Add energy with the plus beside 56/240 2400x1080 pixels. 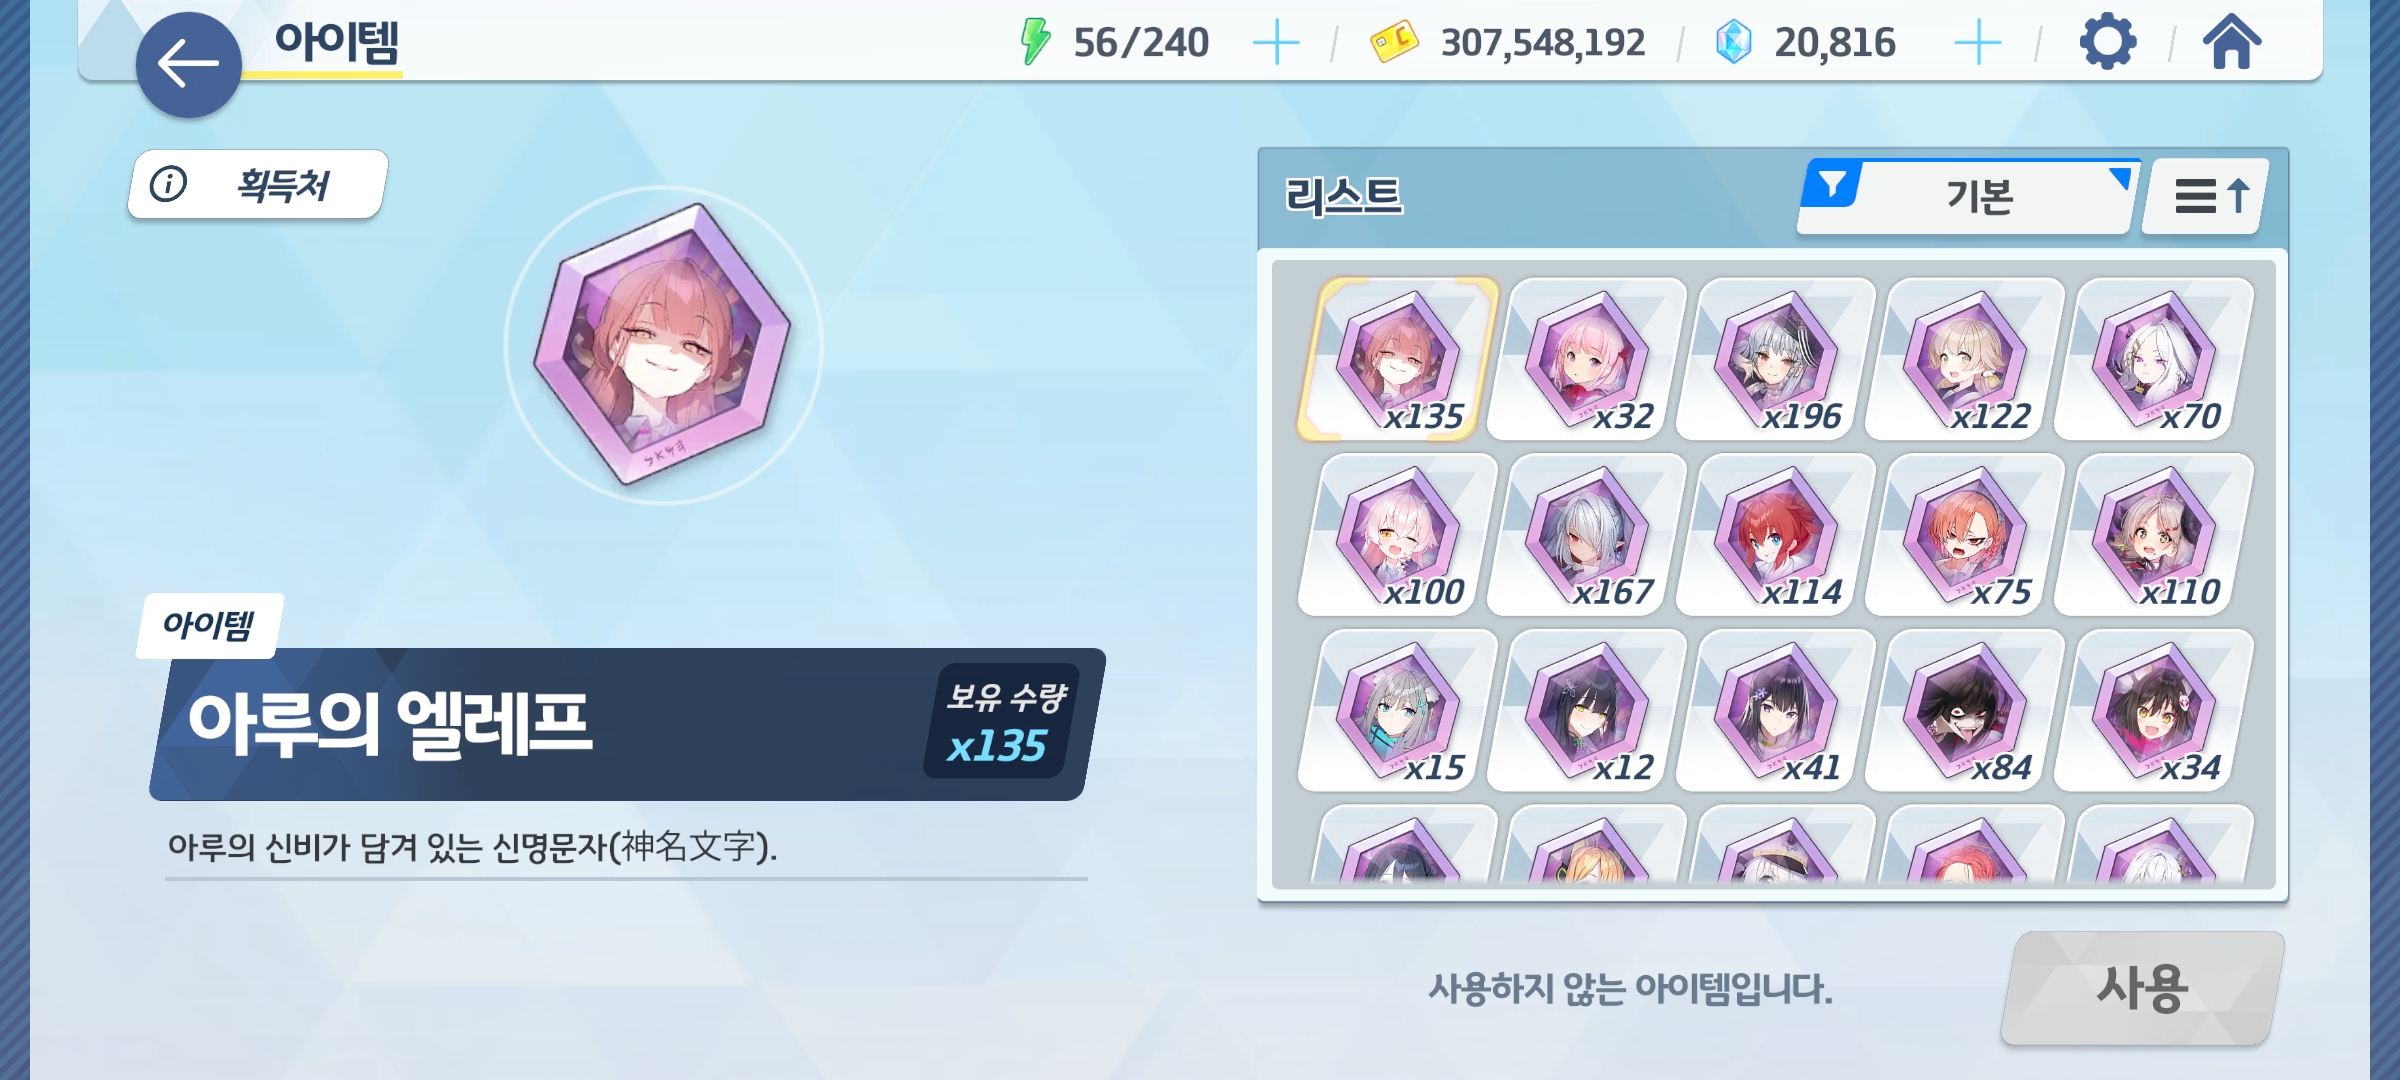coord(1276,43)
